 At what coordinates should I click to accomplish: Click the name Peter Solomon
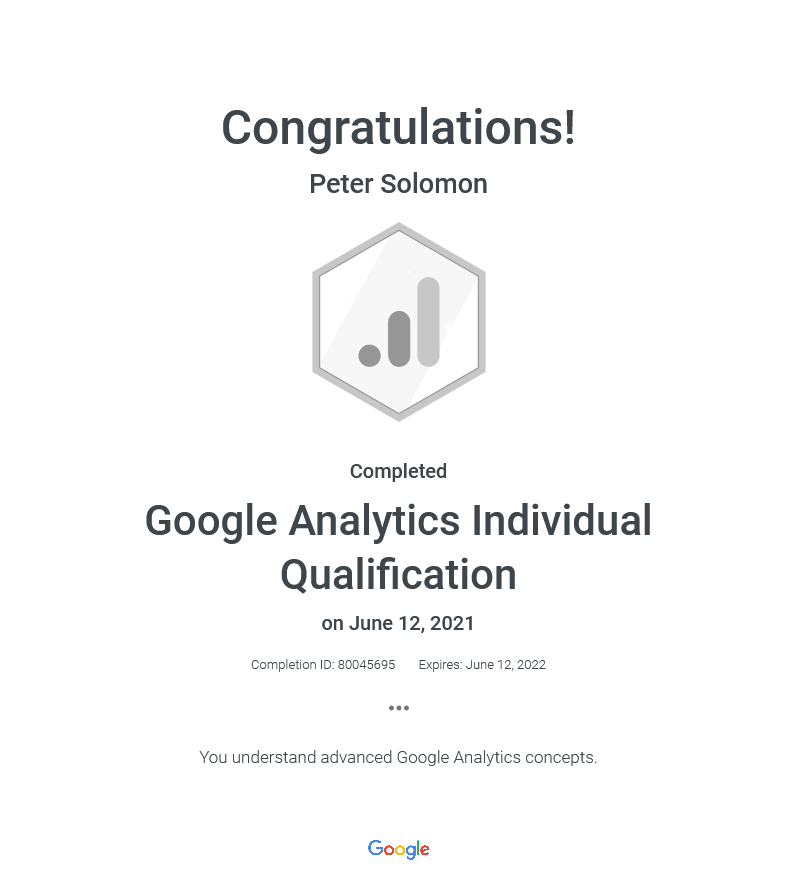pos(398,184)
